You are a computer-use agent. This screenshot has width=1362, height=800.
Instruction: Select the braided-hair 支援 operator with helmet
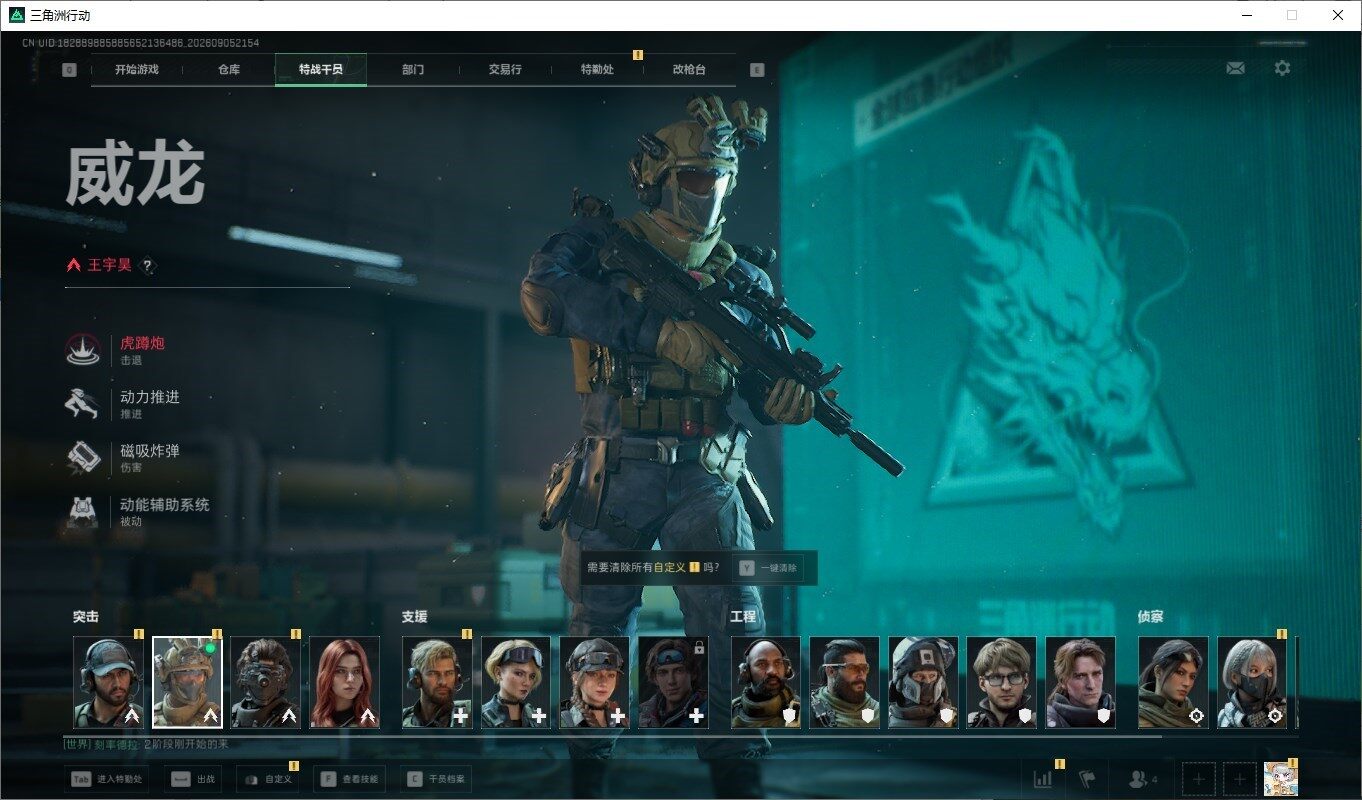click(595, 682)
